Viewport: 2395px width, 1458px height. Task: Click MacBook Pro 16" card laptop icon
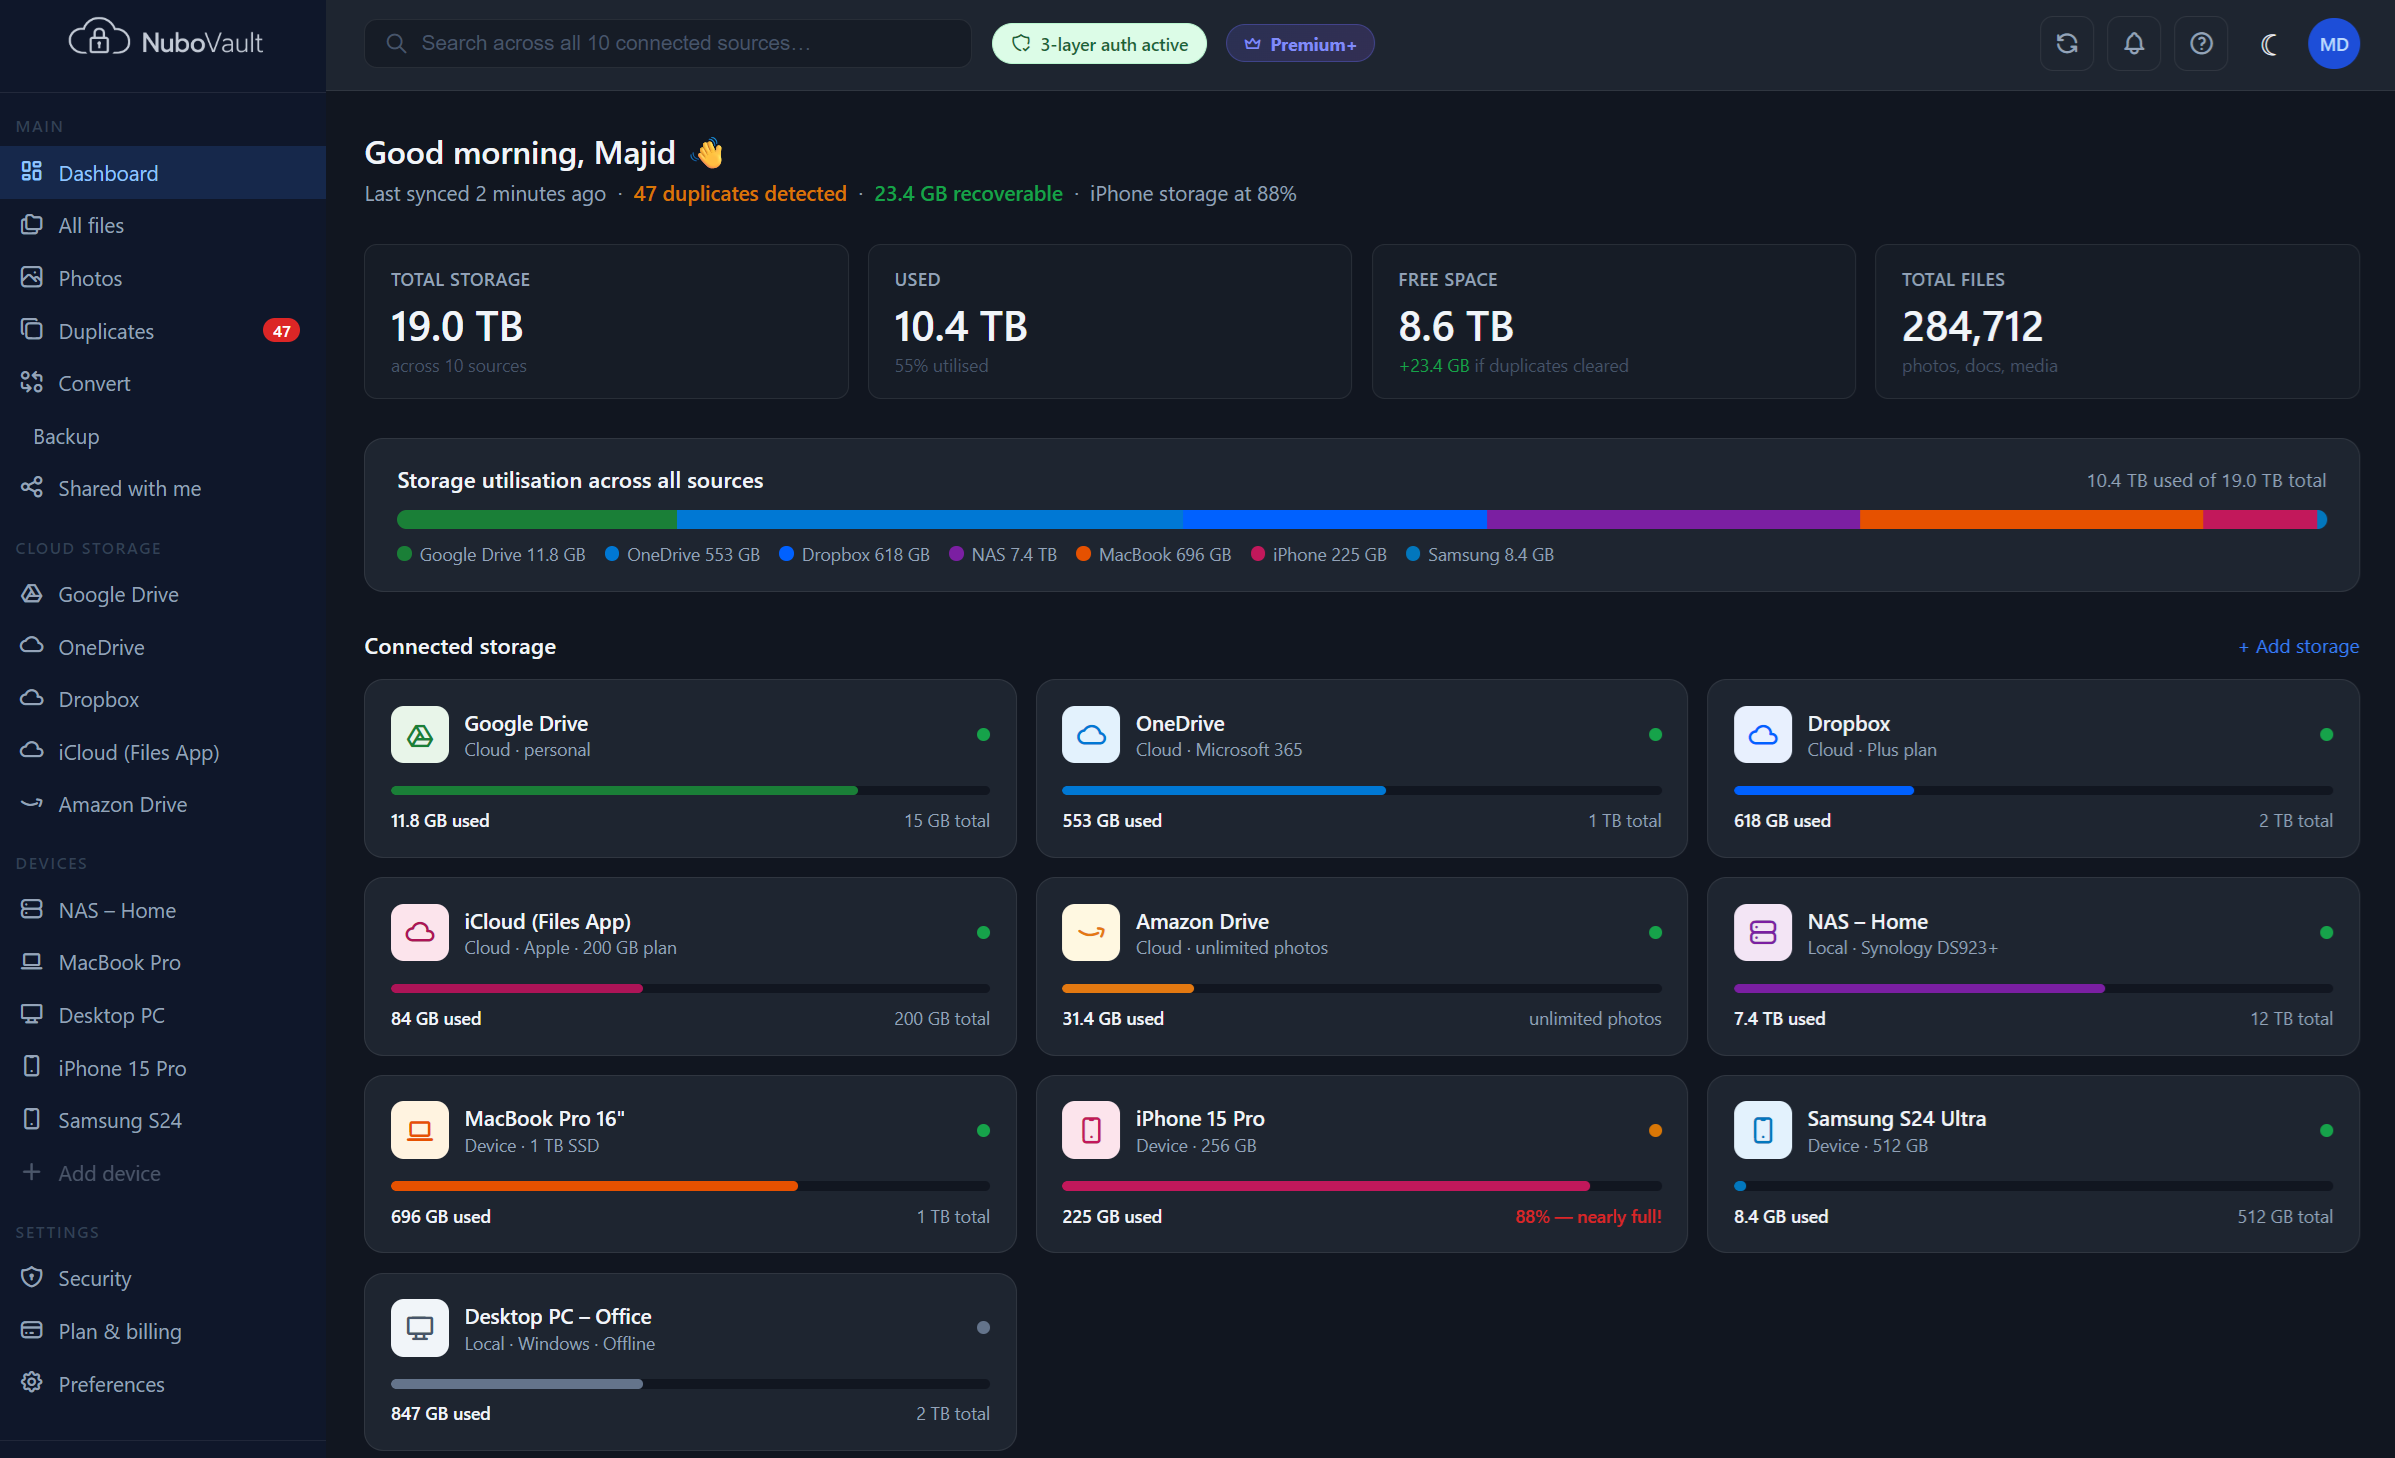(x=420, y=1130)
